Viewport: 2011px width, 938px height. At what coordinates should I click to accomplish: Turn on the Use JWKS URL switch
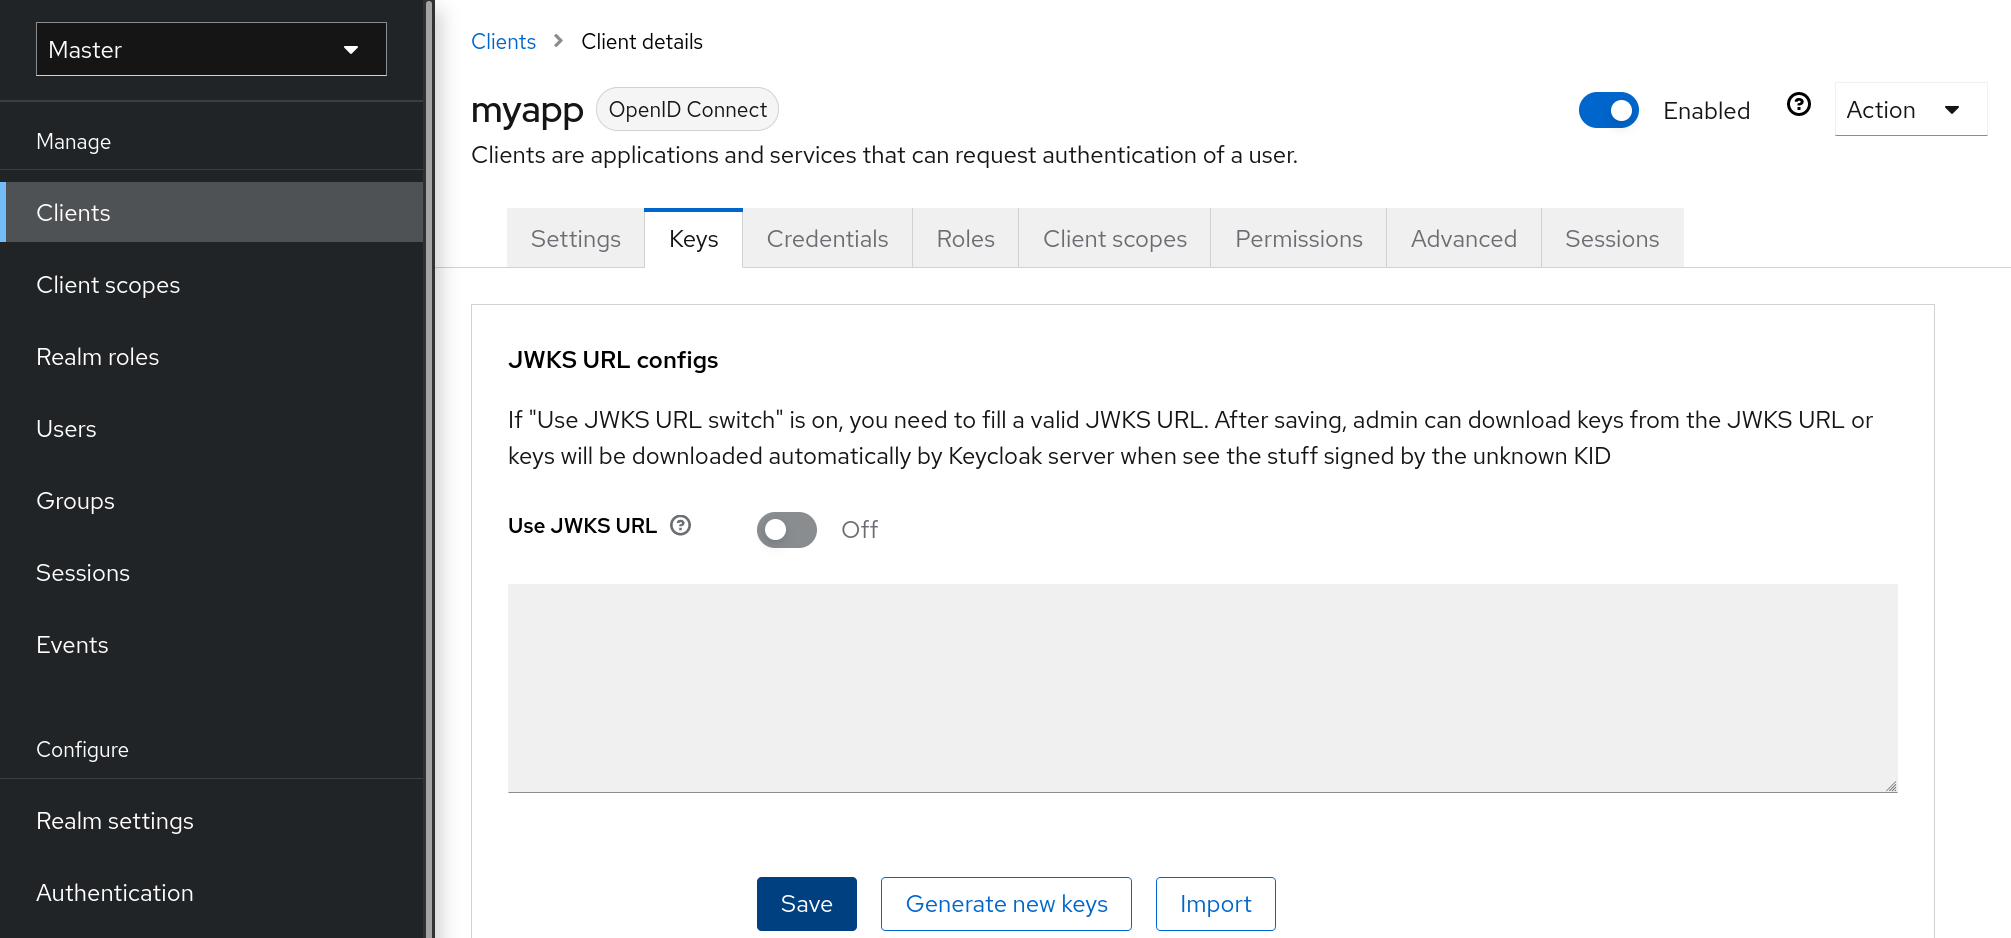(786, 530)
